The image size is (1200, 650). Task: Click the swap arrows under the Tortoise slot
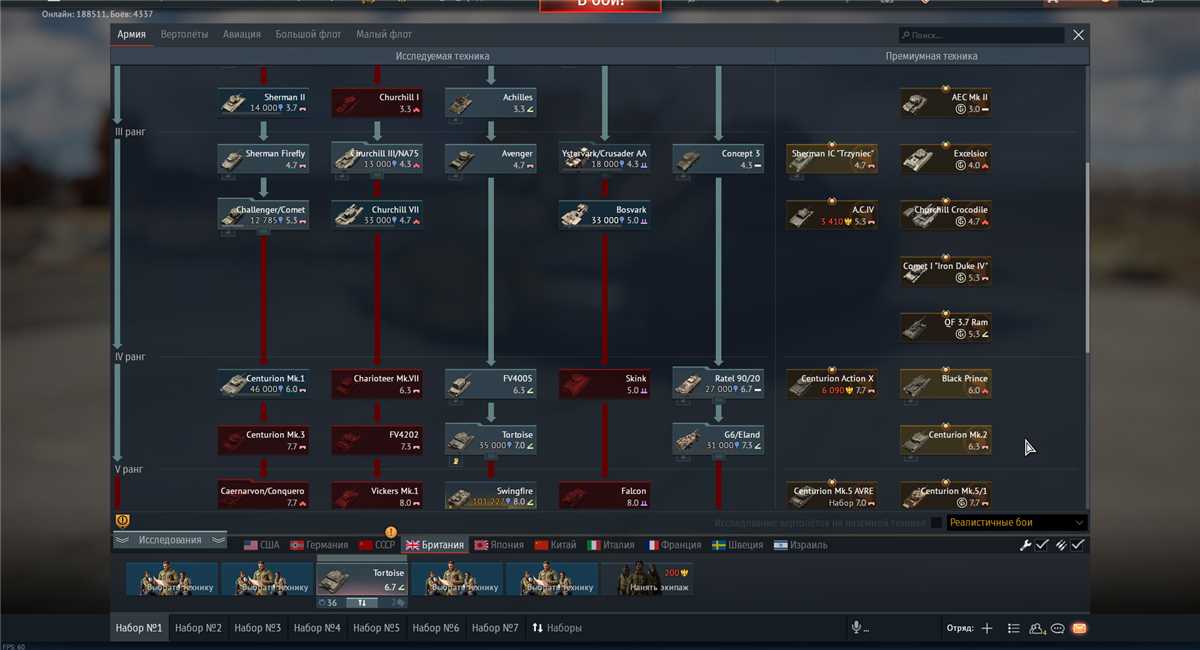coord(362,603)
